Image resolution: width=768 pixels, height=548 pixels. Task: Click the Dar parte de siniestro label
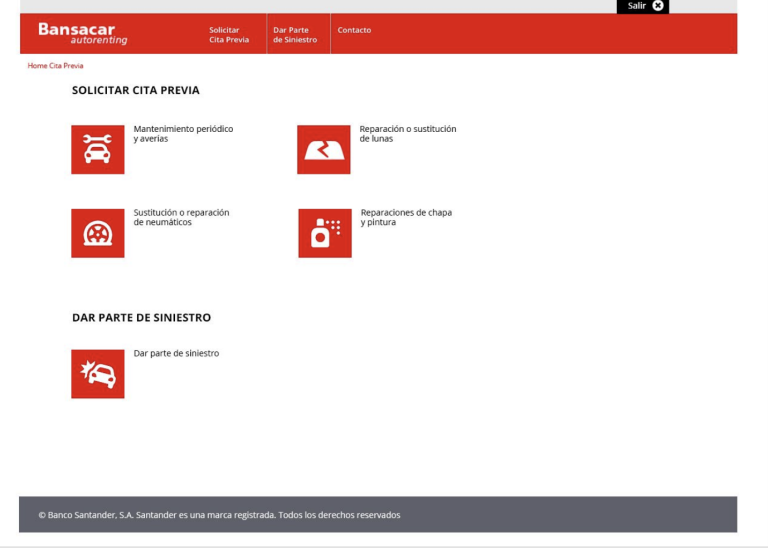coord(176,353)
